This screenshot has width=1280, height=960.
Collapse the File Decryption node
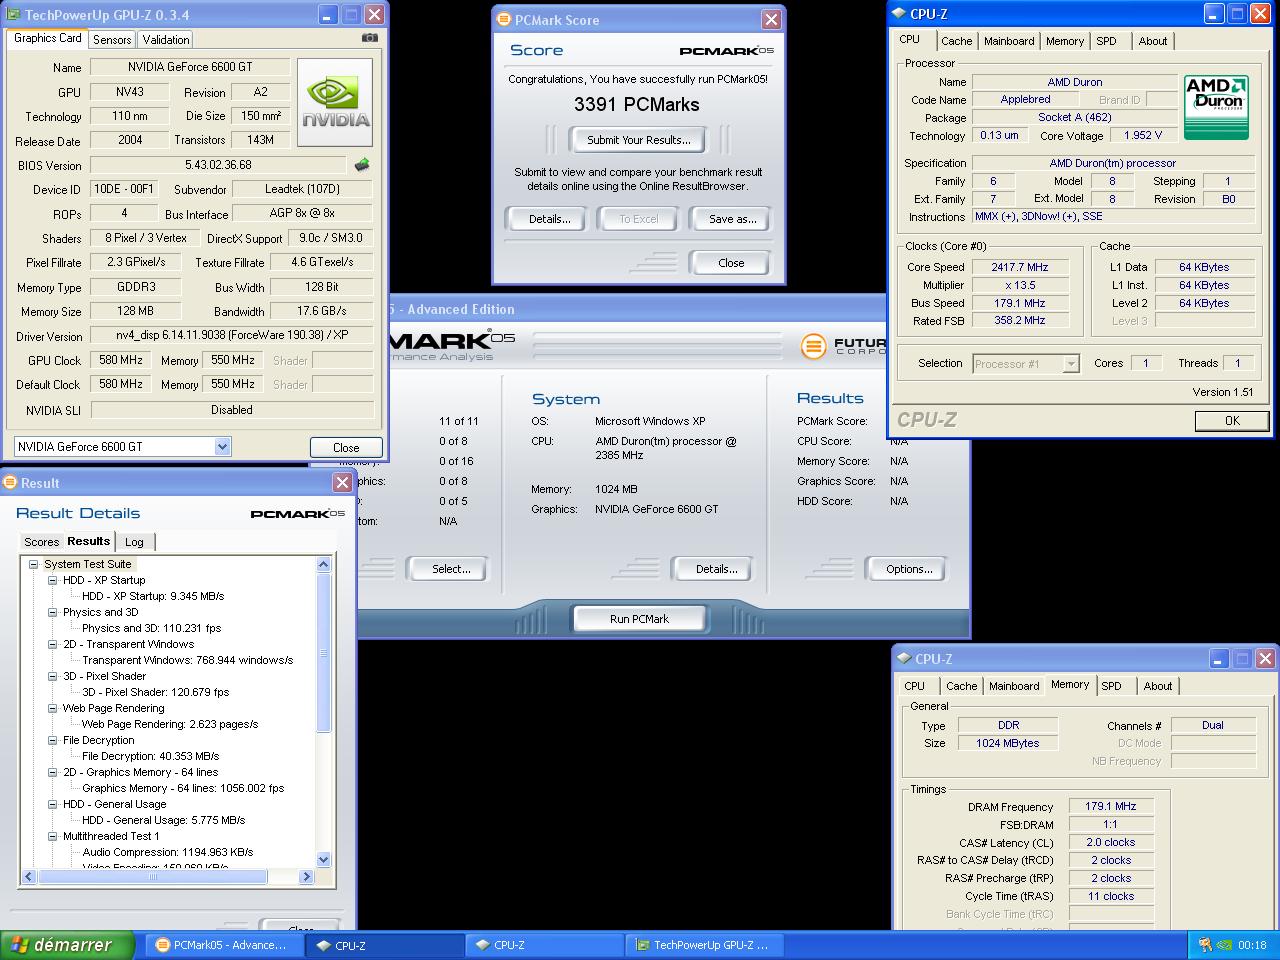coord(52,740)
